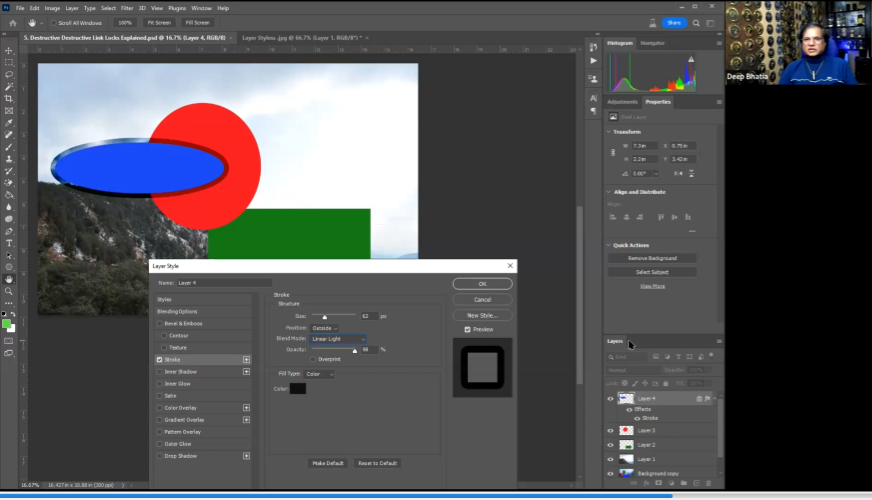Add another Stroke effect with plus icon
The width and height of the screenshot is (872, 500).
247,359
